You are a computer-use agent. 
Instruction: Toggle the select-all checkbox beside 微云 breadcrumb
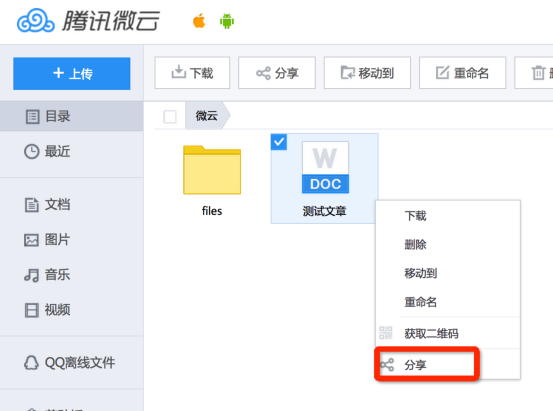(170, 117)
